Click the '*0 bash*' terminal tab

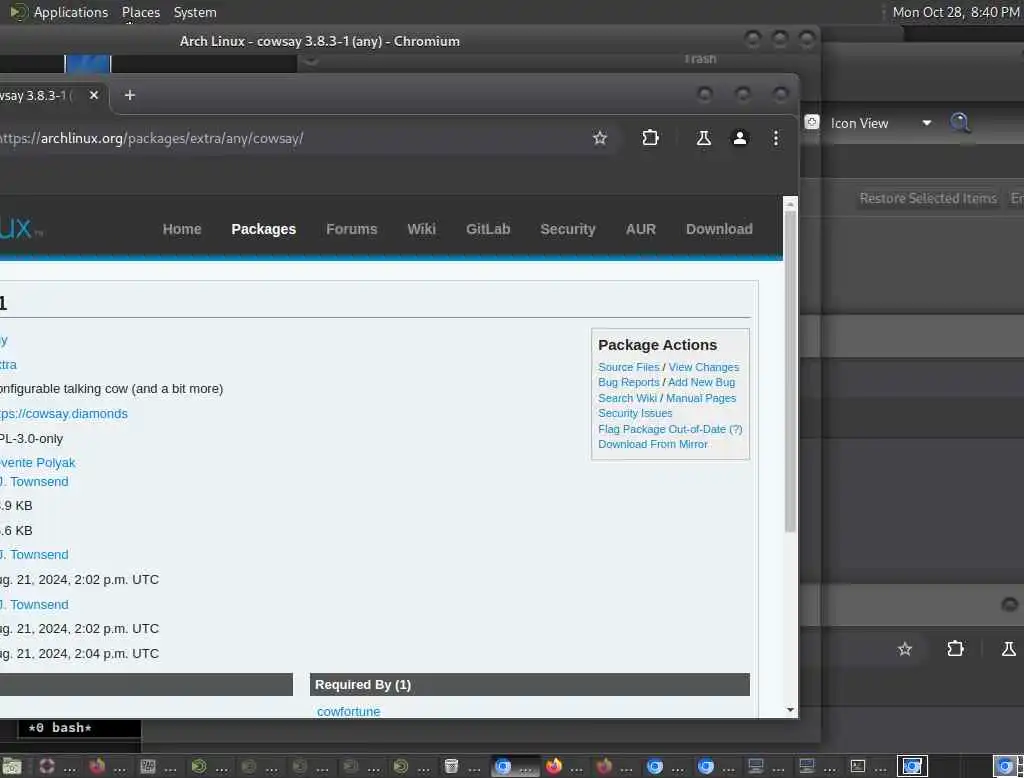point(60,728)
